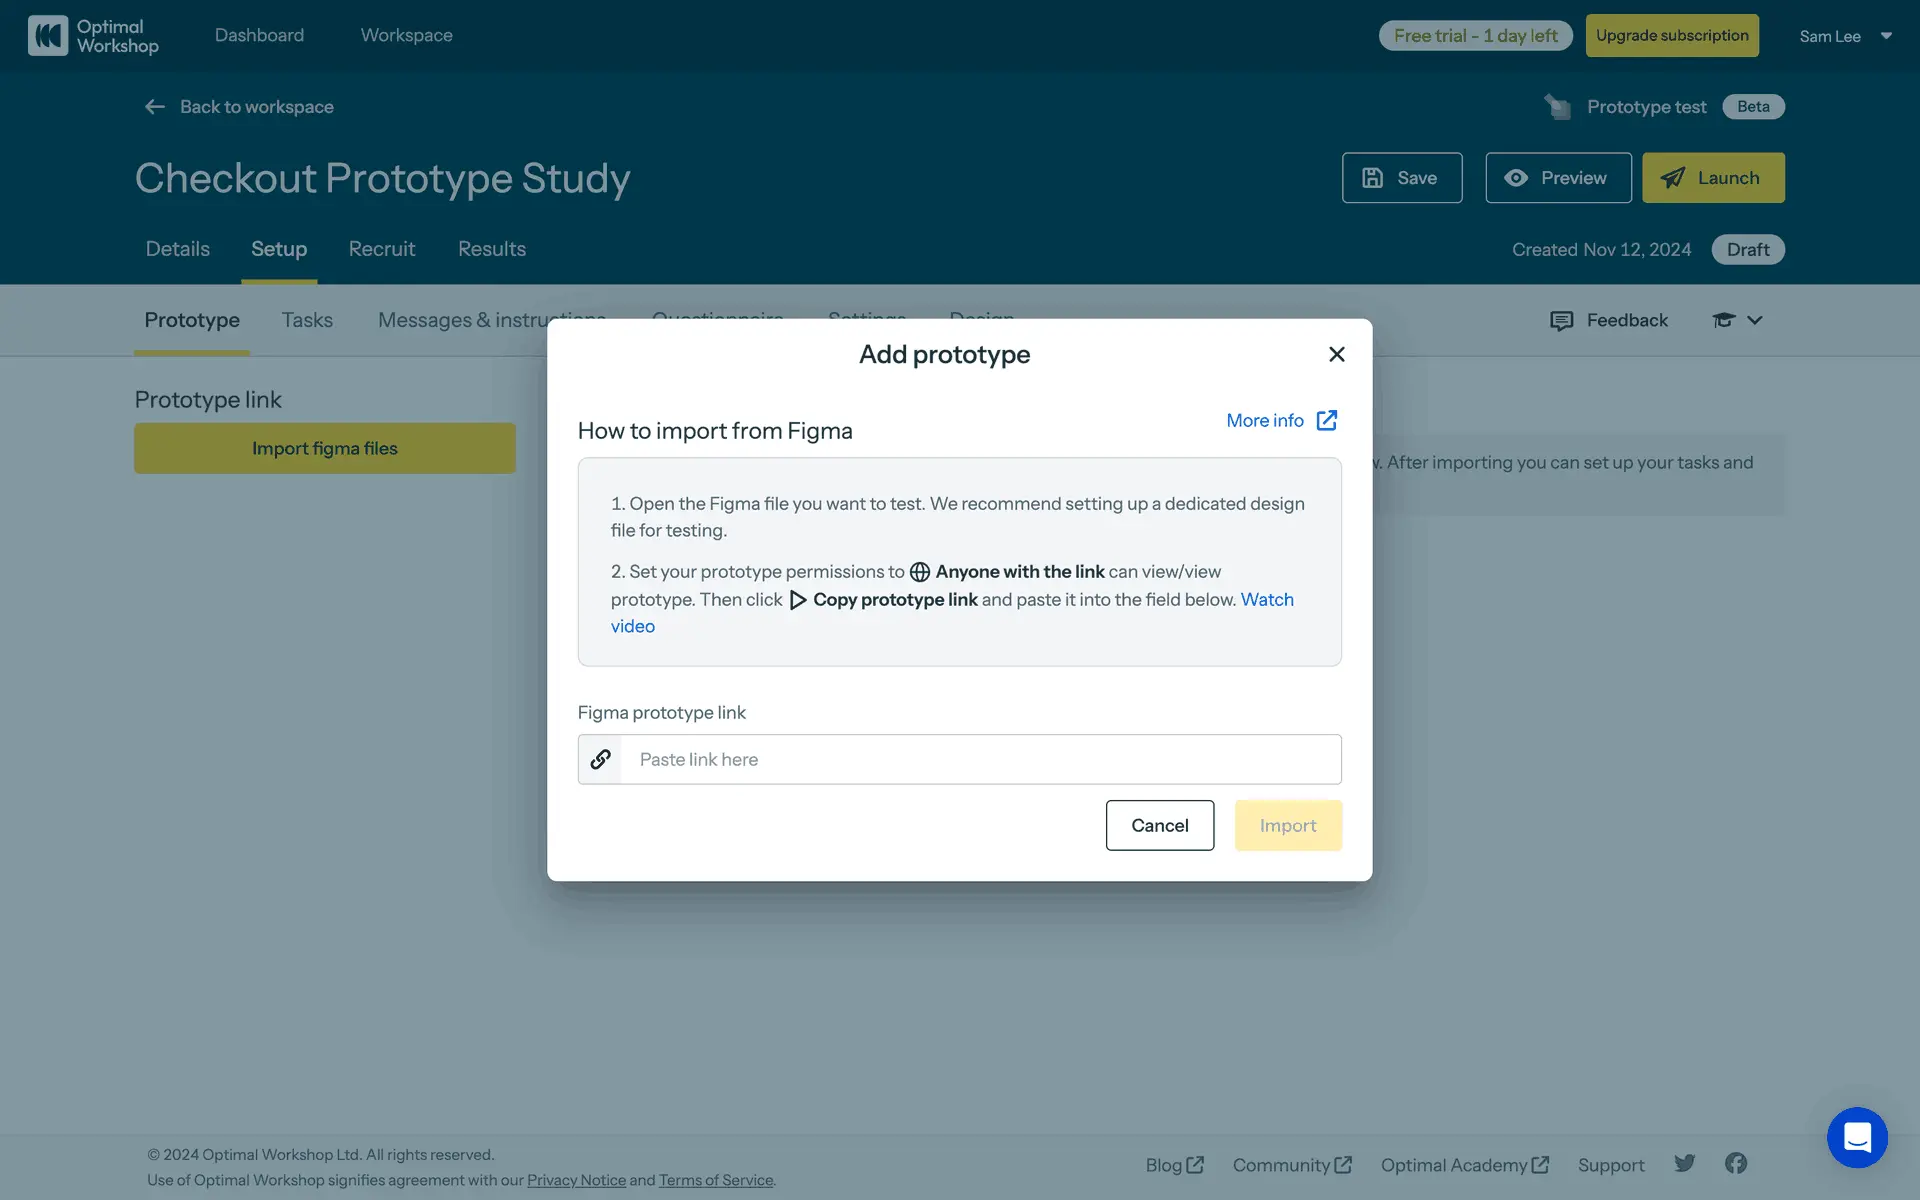Click Upgrade subscription button
The image size is (1920, 1200).
1671,36
